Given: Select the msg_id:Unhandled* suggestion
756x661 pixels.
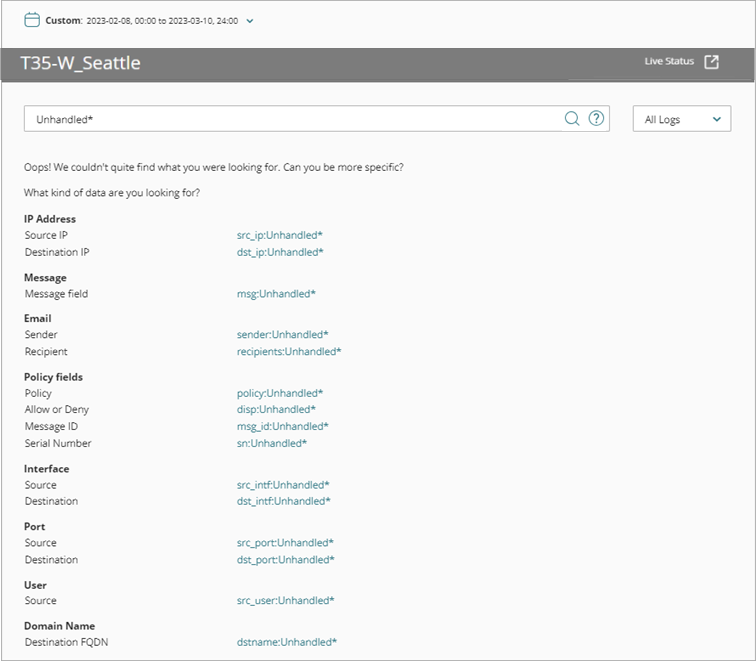Looking at the screenshot, I should pyautogui.click(x=282, y=426).
